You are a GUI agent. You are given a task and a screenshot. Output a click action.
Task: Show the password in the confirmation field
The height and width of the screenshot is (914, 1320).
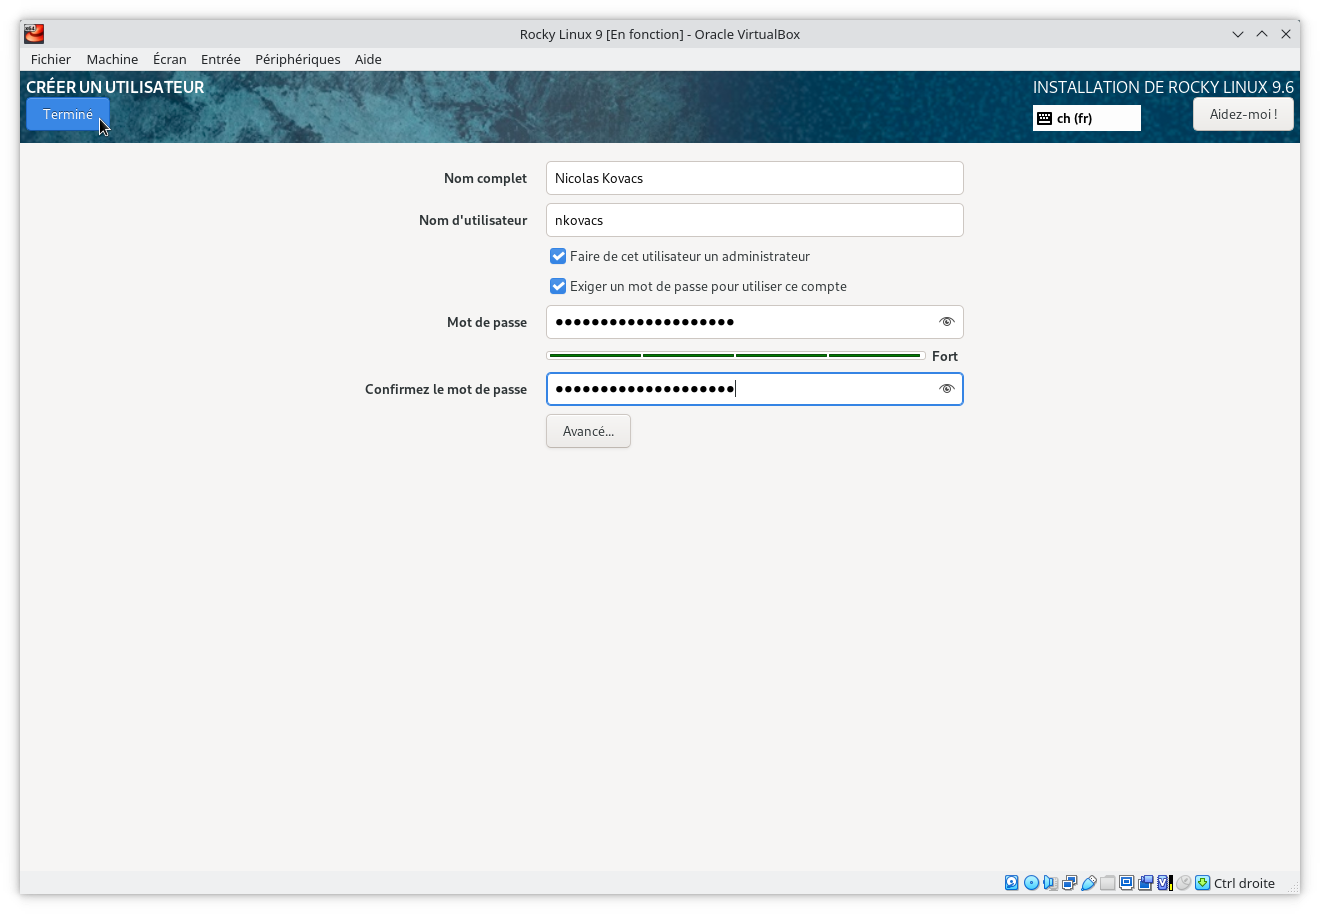(946, 389)
